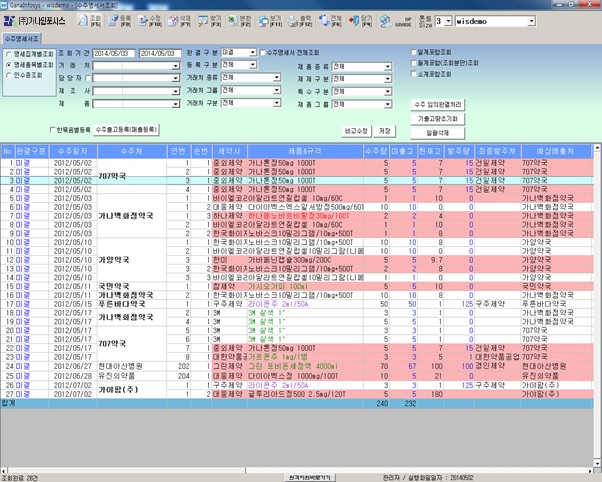This screenshot has height=482, width=602.
Task: Enable 소계포함조회 checkbox
Action: (413, 74)
